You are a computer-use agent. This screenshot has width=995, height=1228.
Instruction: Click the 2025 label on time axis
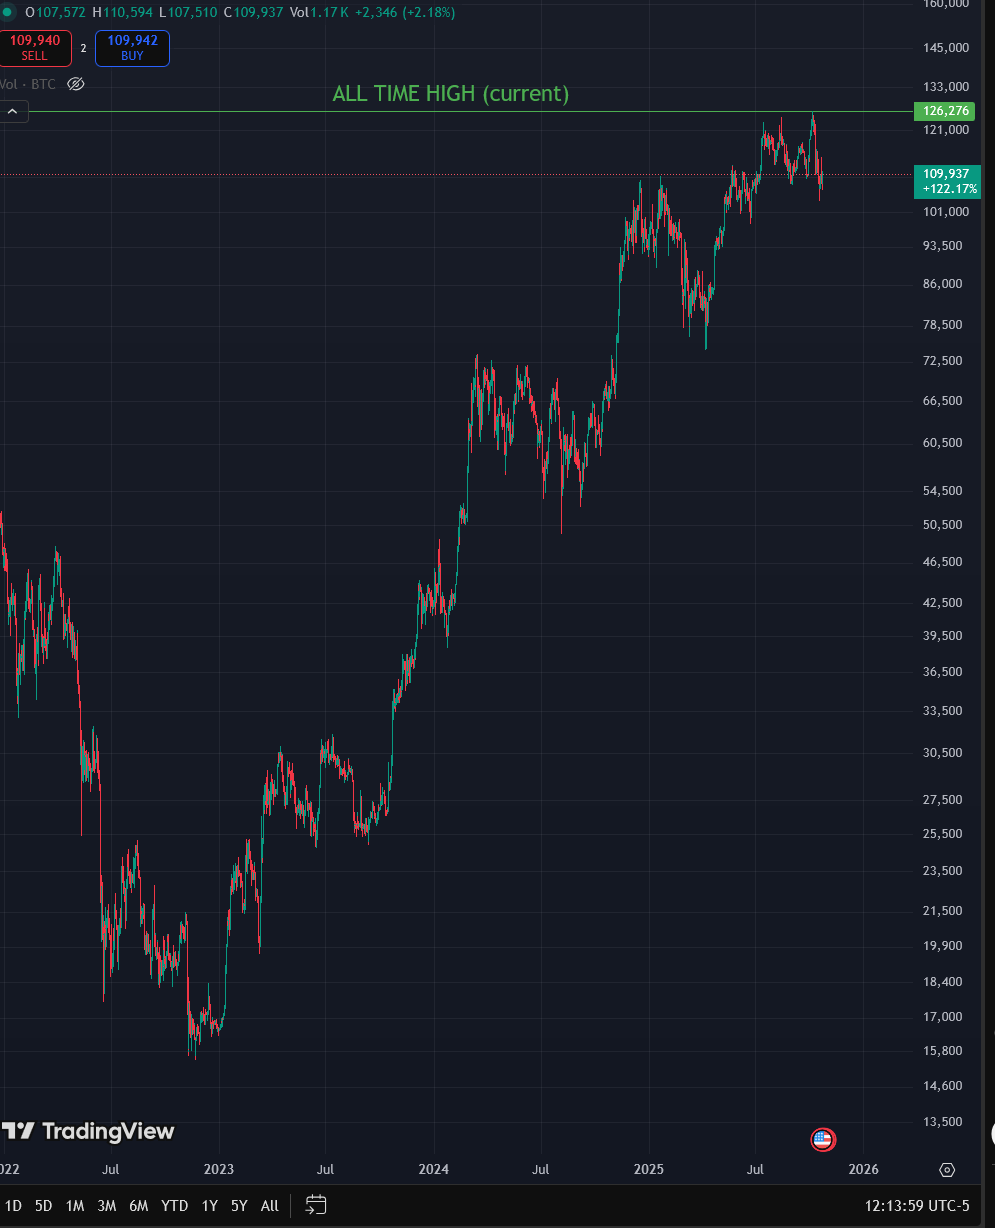point(649,1169)
